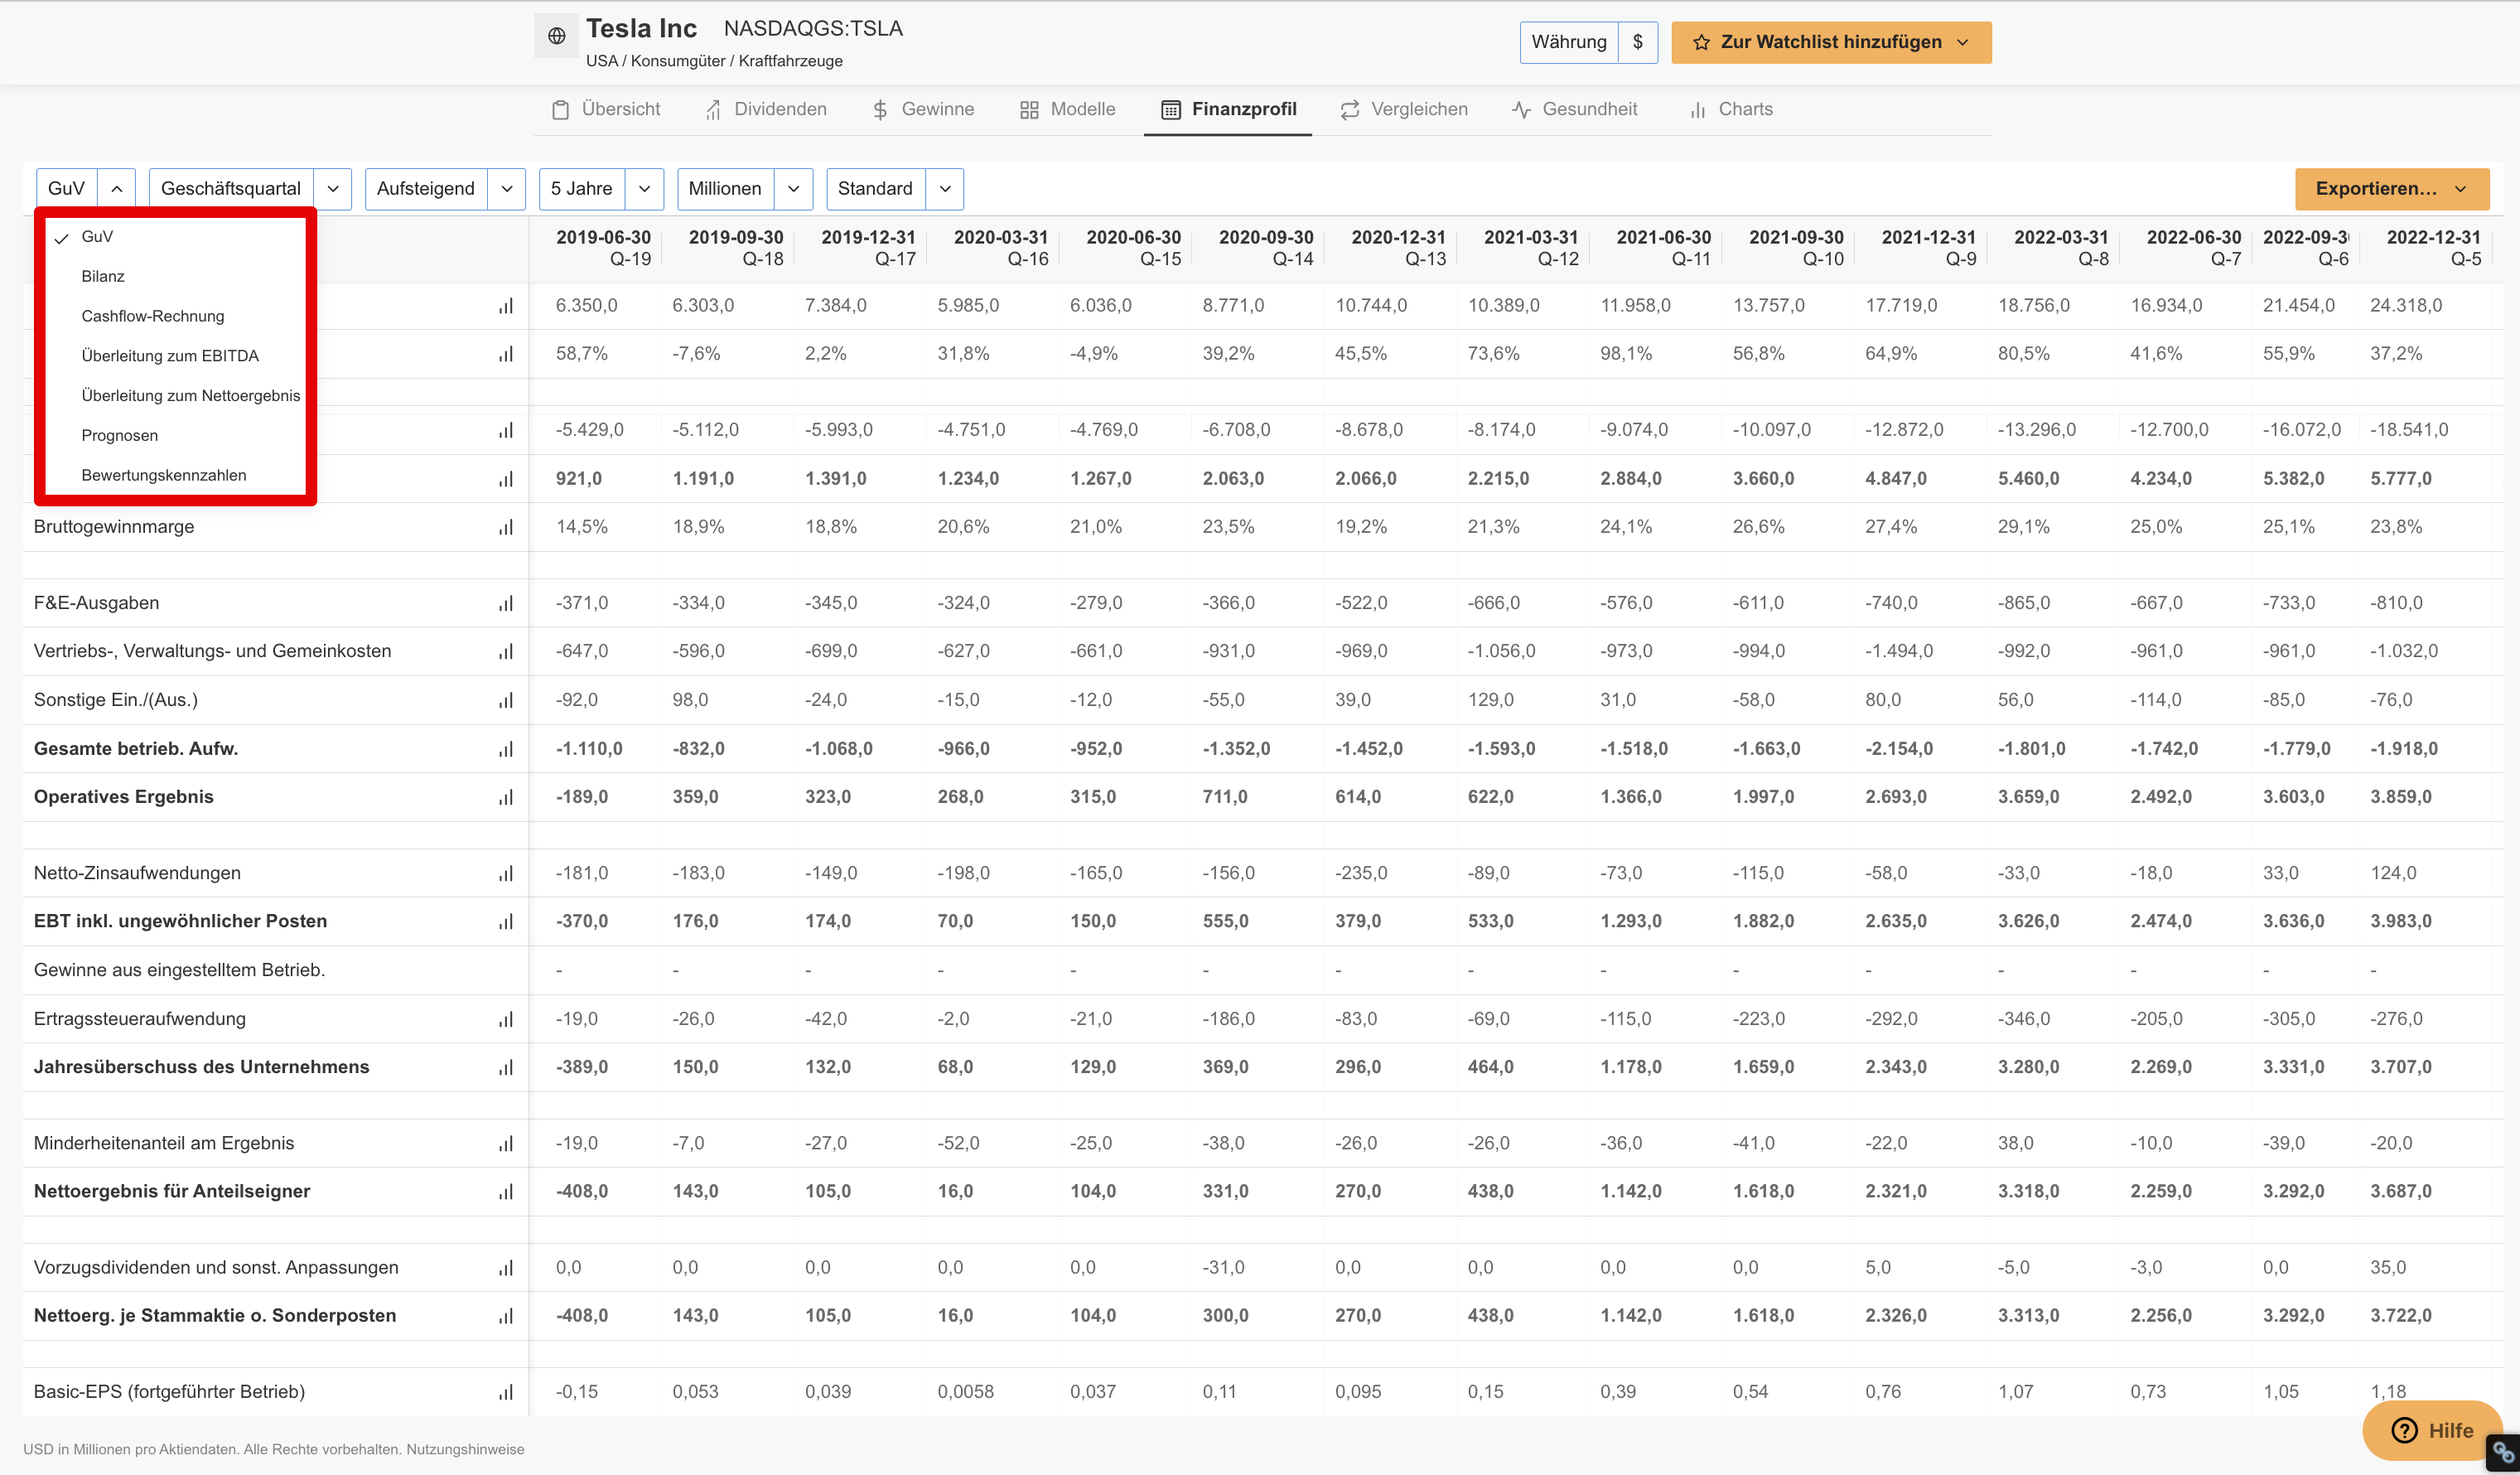Viewport: 2520px width, 1475px height.
Task: Expand the Zur Watchlist hinzufügen chevron
Action: tap(1962, 42)
